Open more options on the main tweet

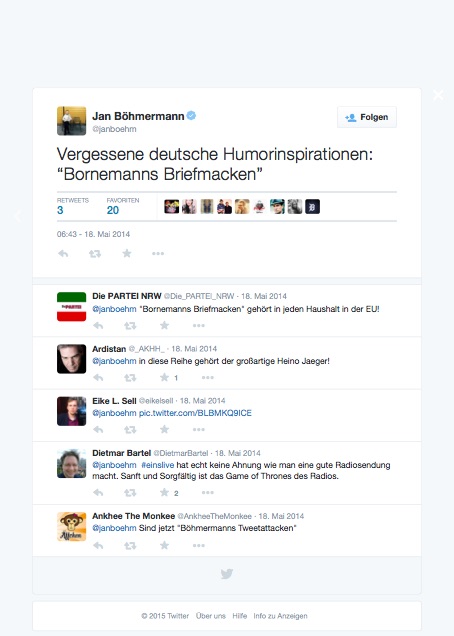click(158, 254)
